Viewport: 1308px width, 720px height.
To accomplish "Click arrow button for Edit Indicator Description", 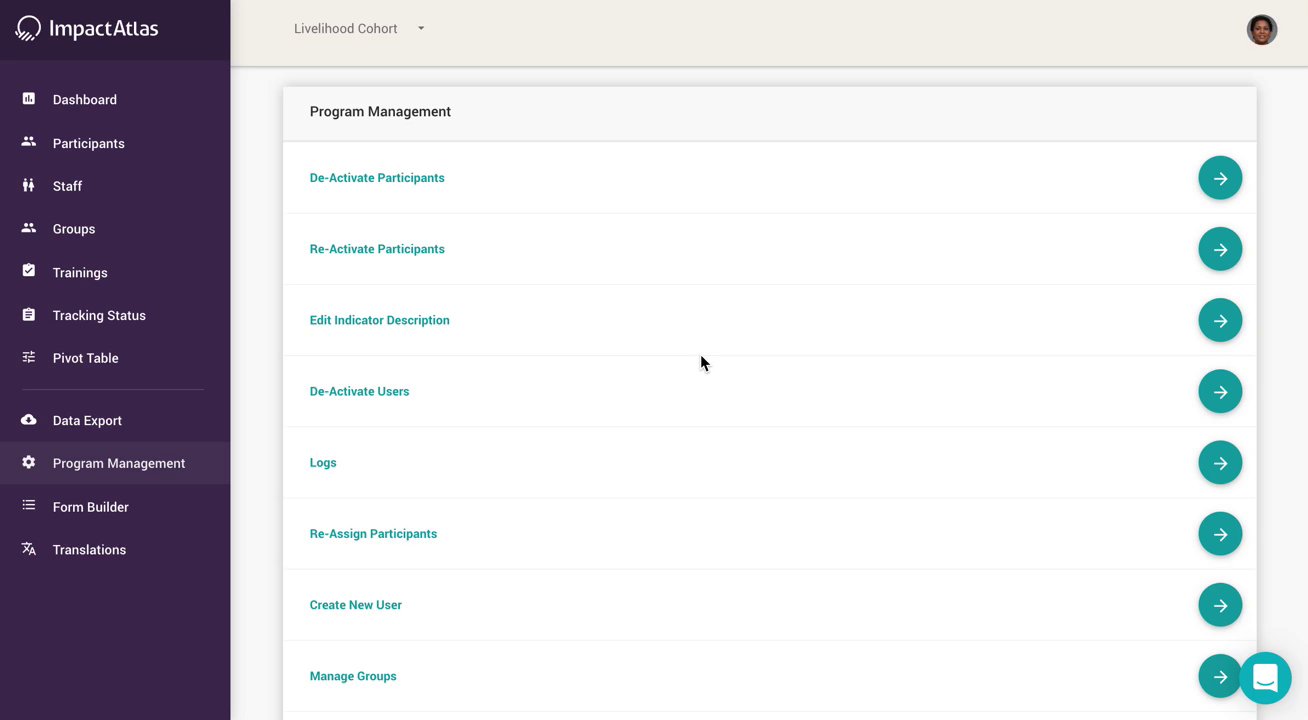I will pos(1220,320).
